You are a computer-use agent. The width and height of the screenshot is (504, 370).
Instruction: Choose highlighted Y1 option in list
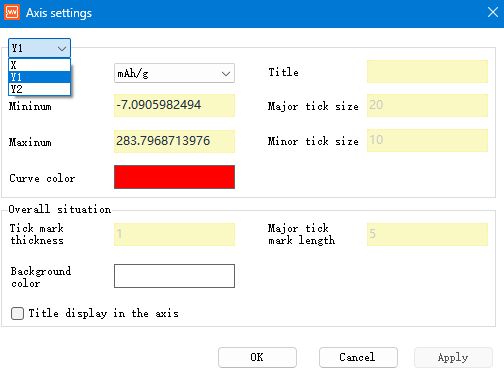pyautogui.click(x=39, y=77)
